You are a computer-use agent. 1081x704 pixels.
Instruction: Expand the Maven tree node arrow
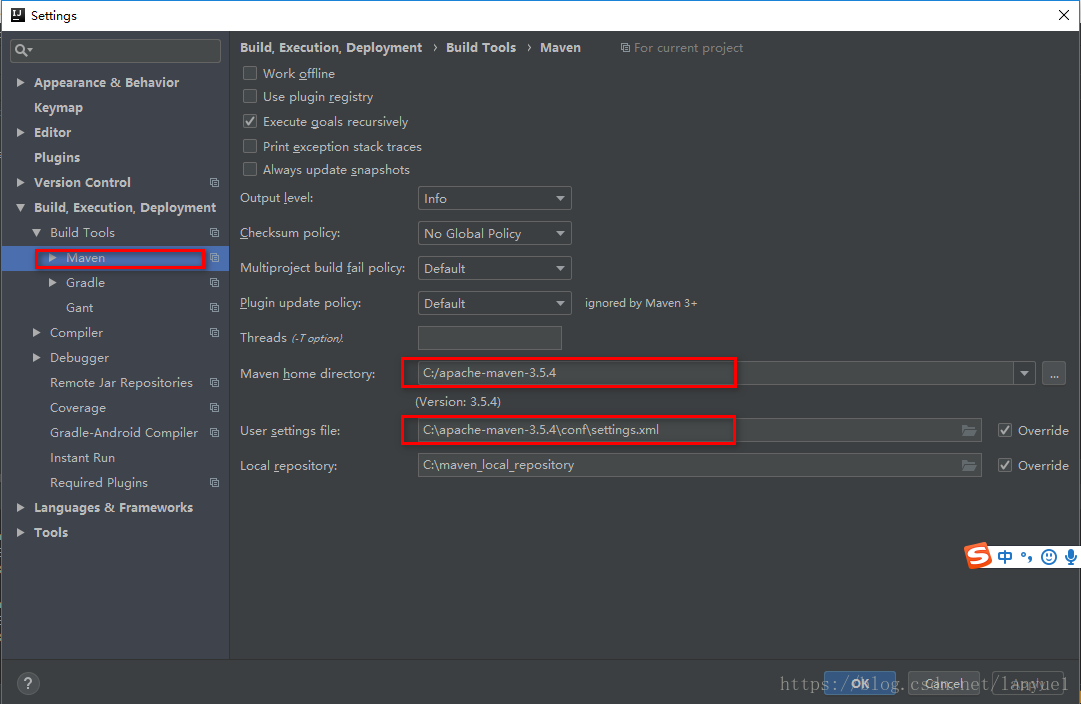click(x=53, y=258)
